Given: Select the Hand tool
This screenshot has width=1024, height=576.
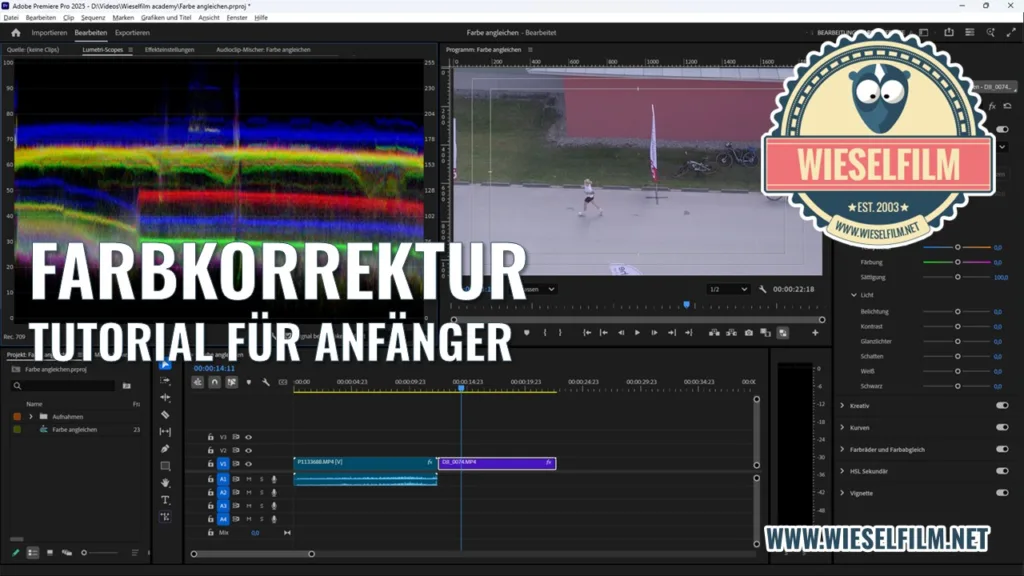Looking at the screenshot, I should [164, 483].
